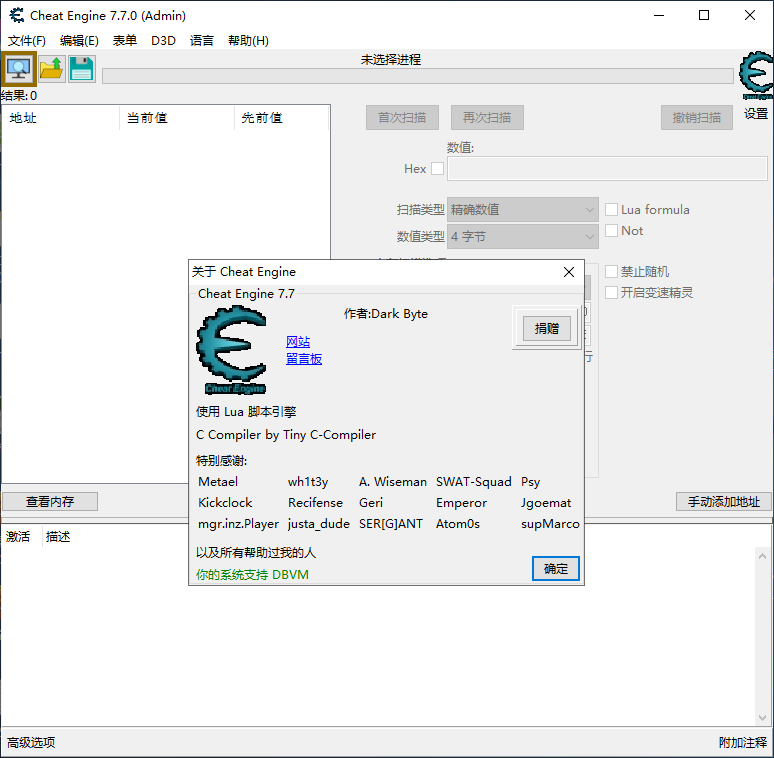Image resolution: width=774 pixels, height=758 pixels.
Task: Click the name Kickclock in credits
Action: tap(225, 502)
